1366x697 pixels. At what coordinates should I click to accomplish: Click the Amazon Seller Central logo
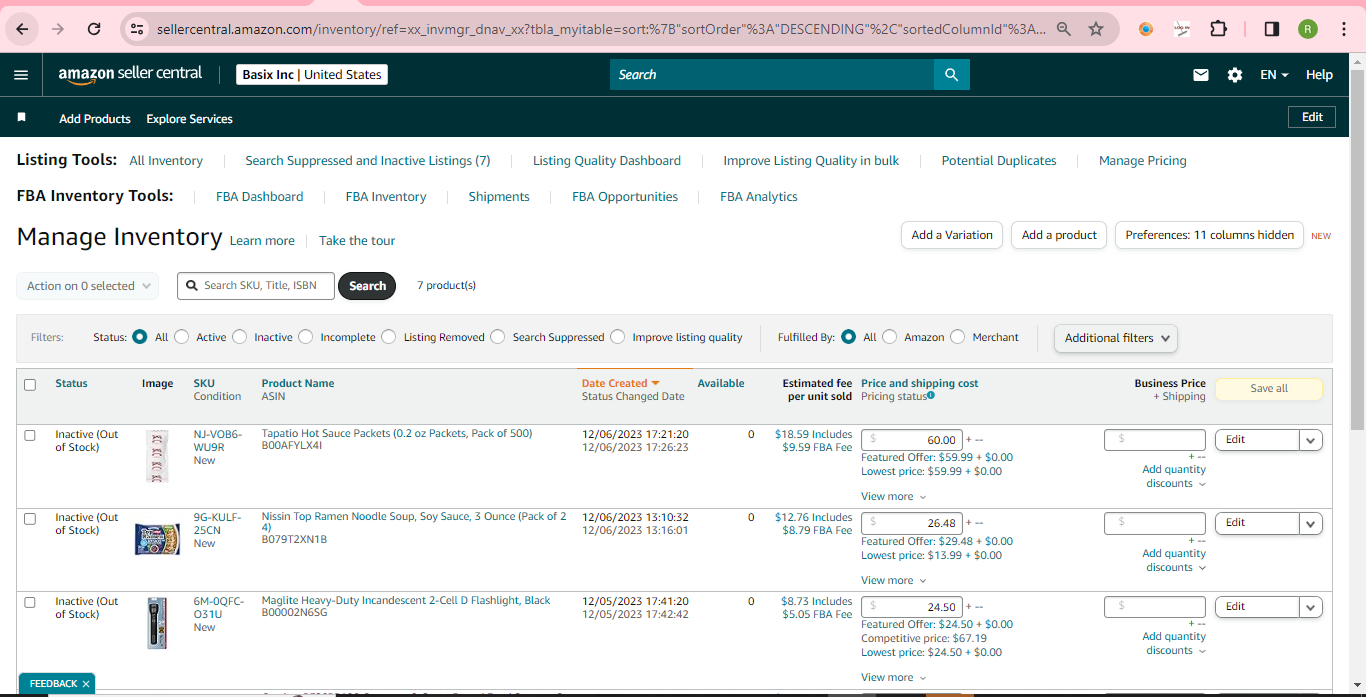point(130,75)
